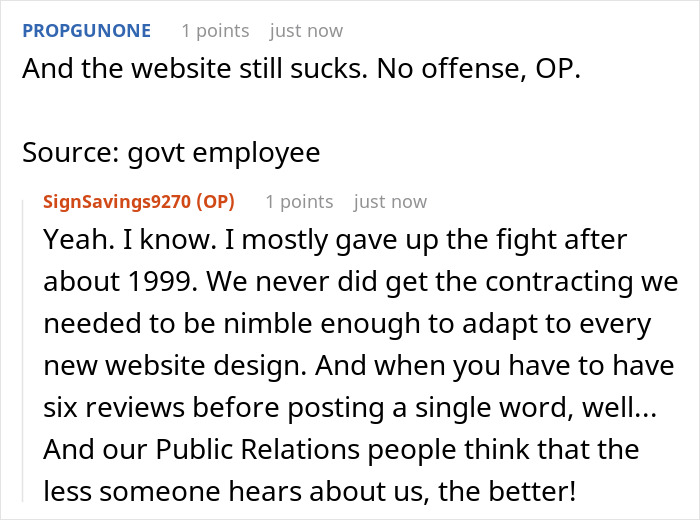Click the "Source: govt employee" line
This screenshot has height=520, width=700.
click(171, 152)
